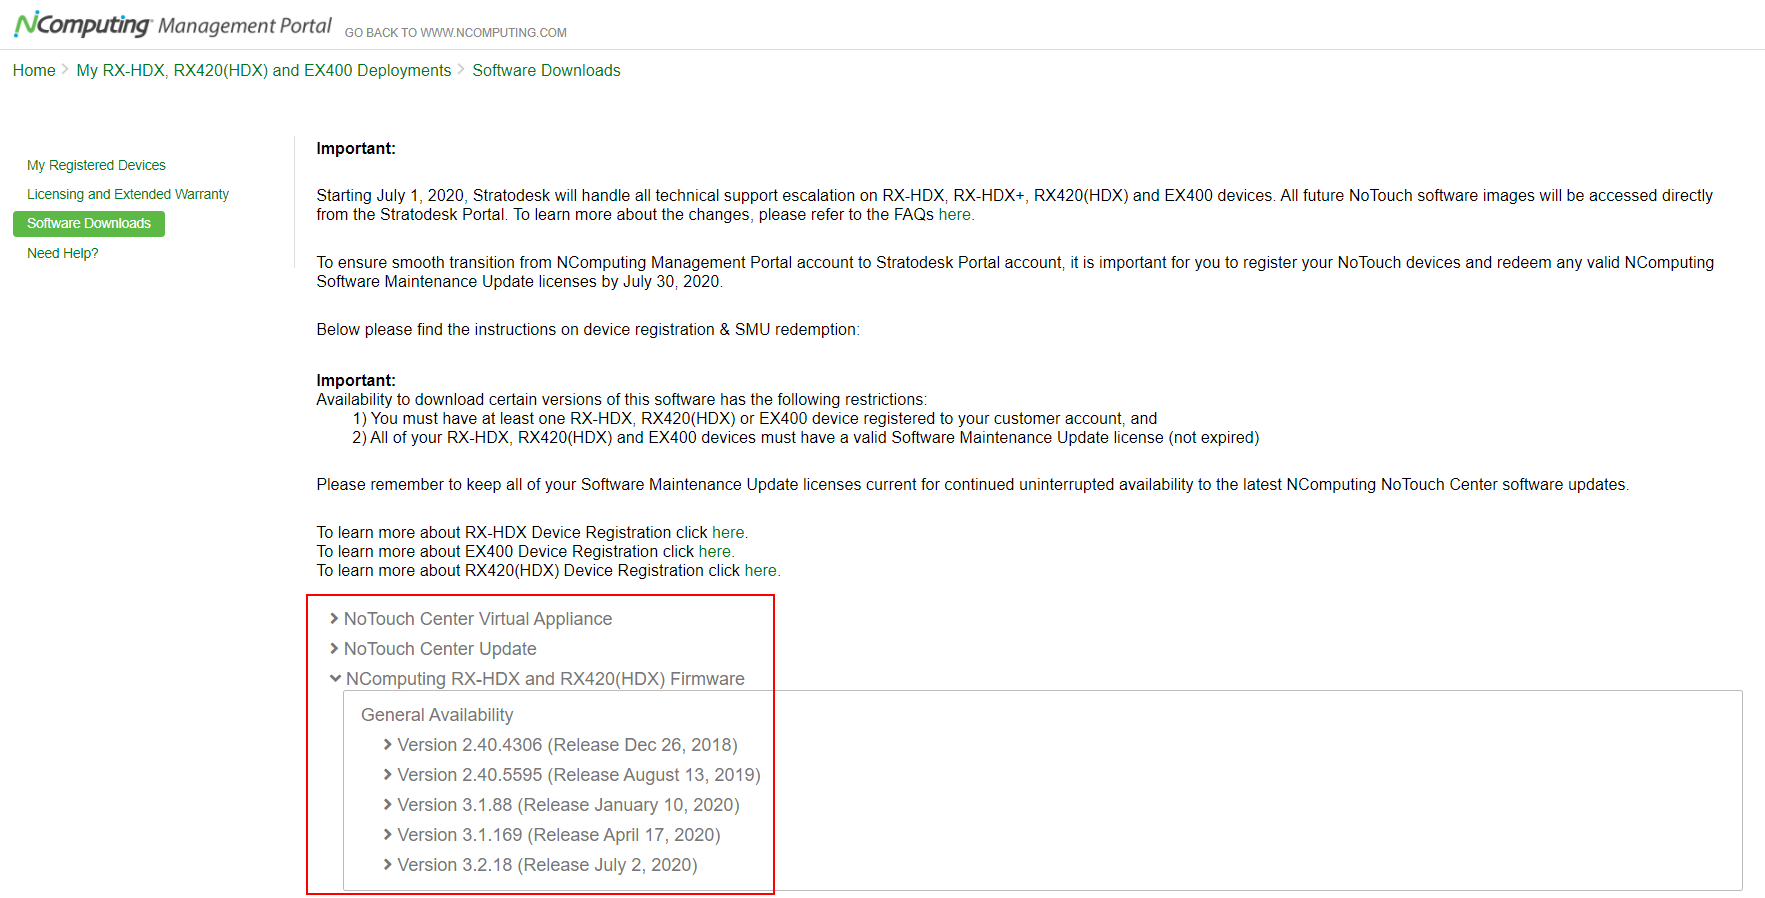The height and width of the screenshot is (898, 1765).
Task: Go to Home breadcrumb
Action: point(34,70)
